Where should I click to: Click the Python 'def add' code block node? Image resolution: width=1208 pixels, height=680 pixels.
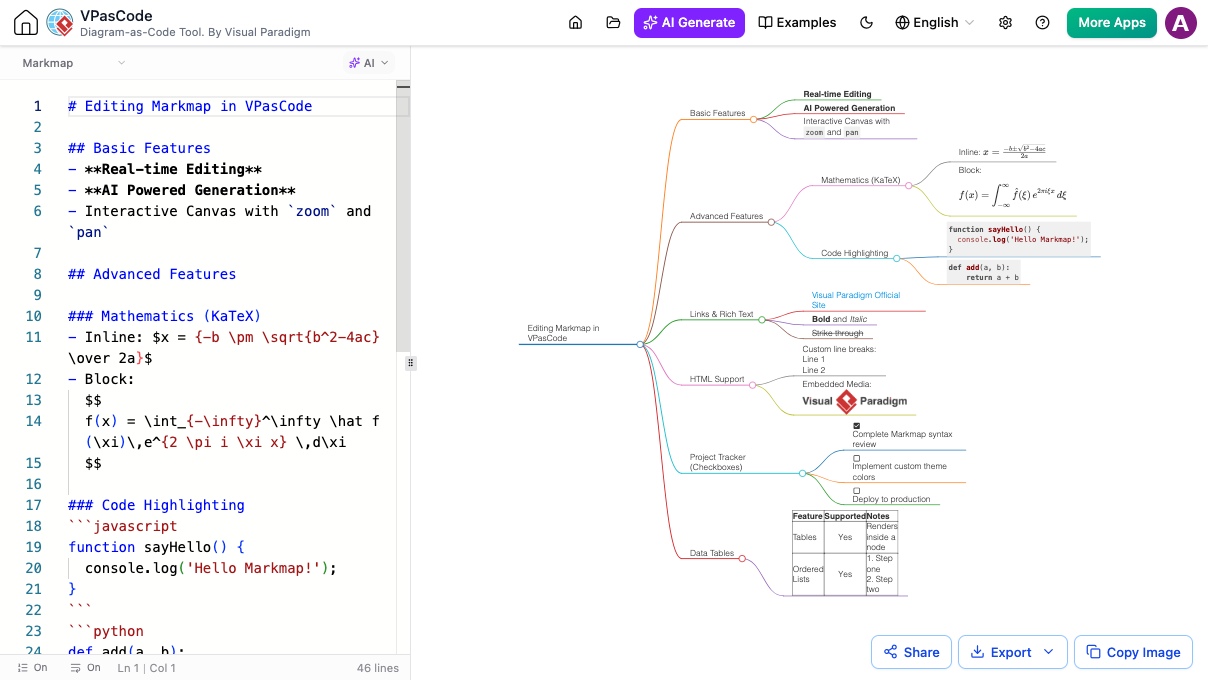click(982, 272)
